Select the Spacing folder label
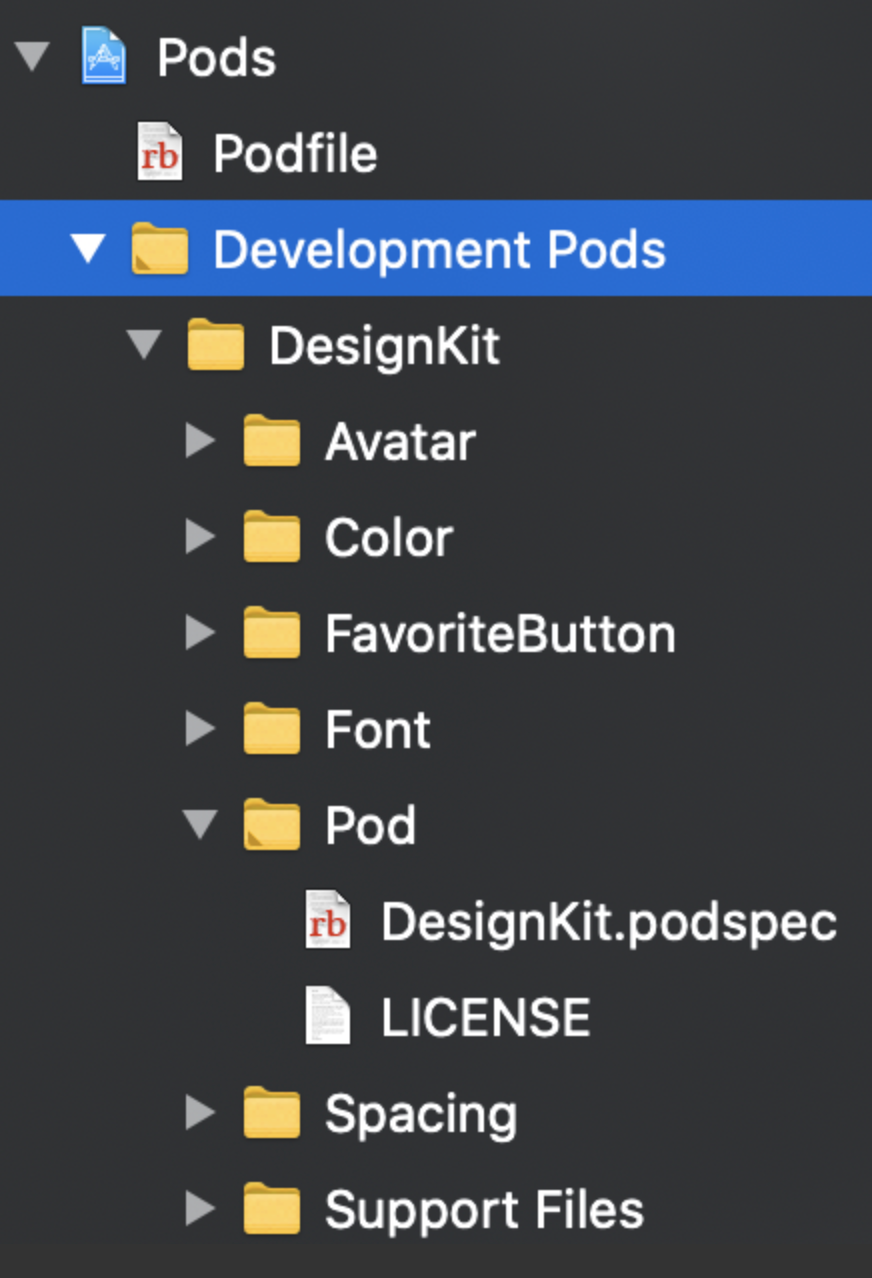Viewport: 872px width, 1278px height. (x=420, y=1114)
